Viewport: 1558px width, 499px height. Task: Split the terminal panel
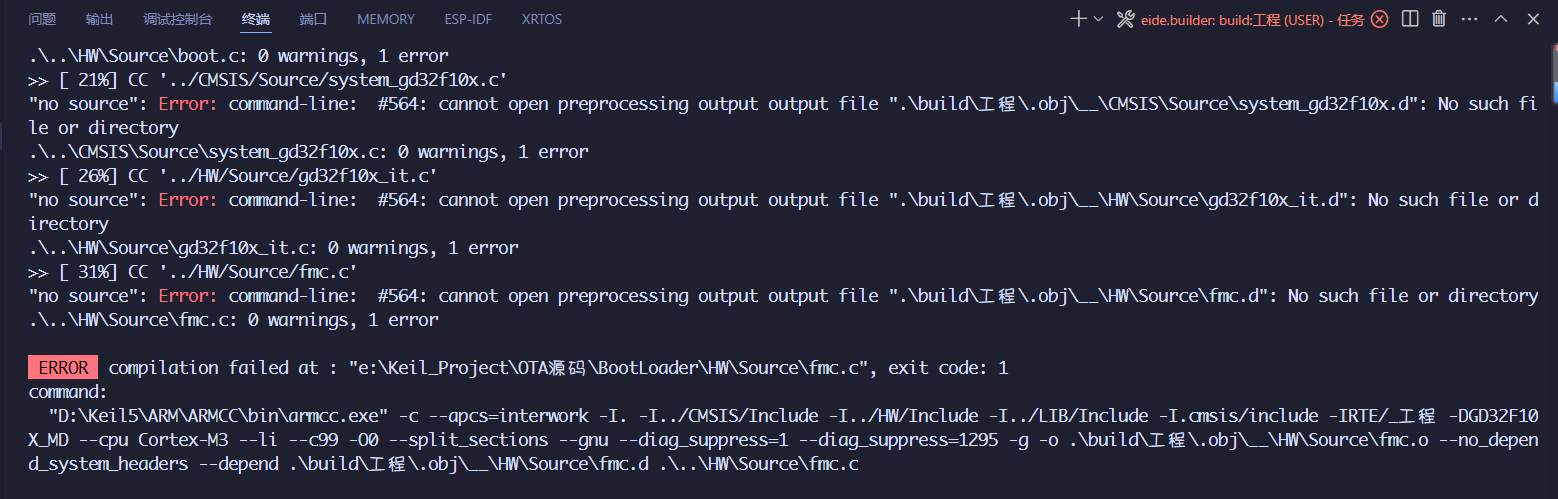click(1409, 19)
